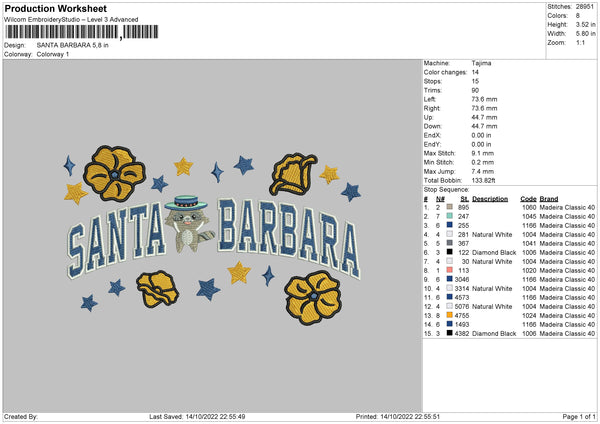Click the 'Stop Sequence:' heading
The width and height of the screenshot is (600, 424).
click(446, 190)
